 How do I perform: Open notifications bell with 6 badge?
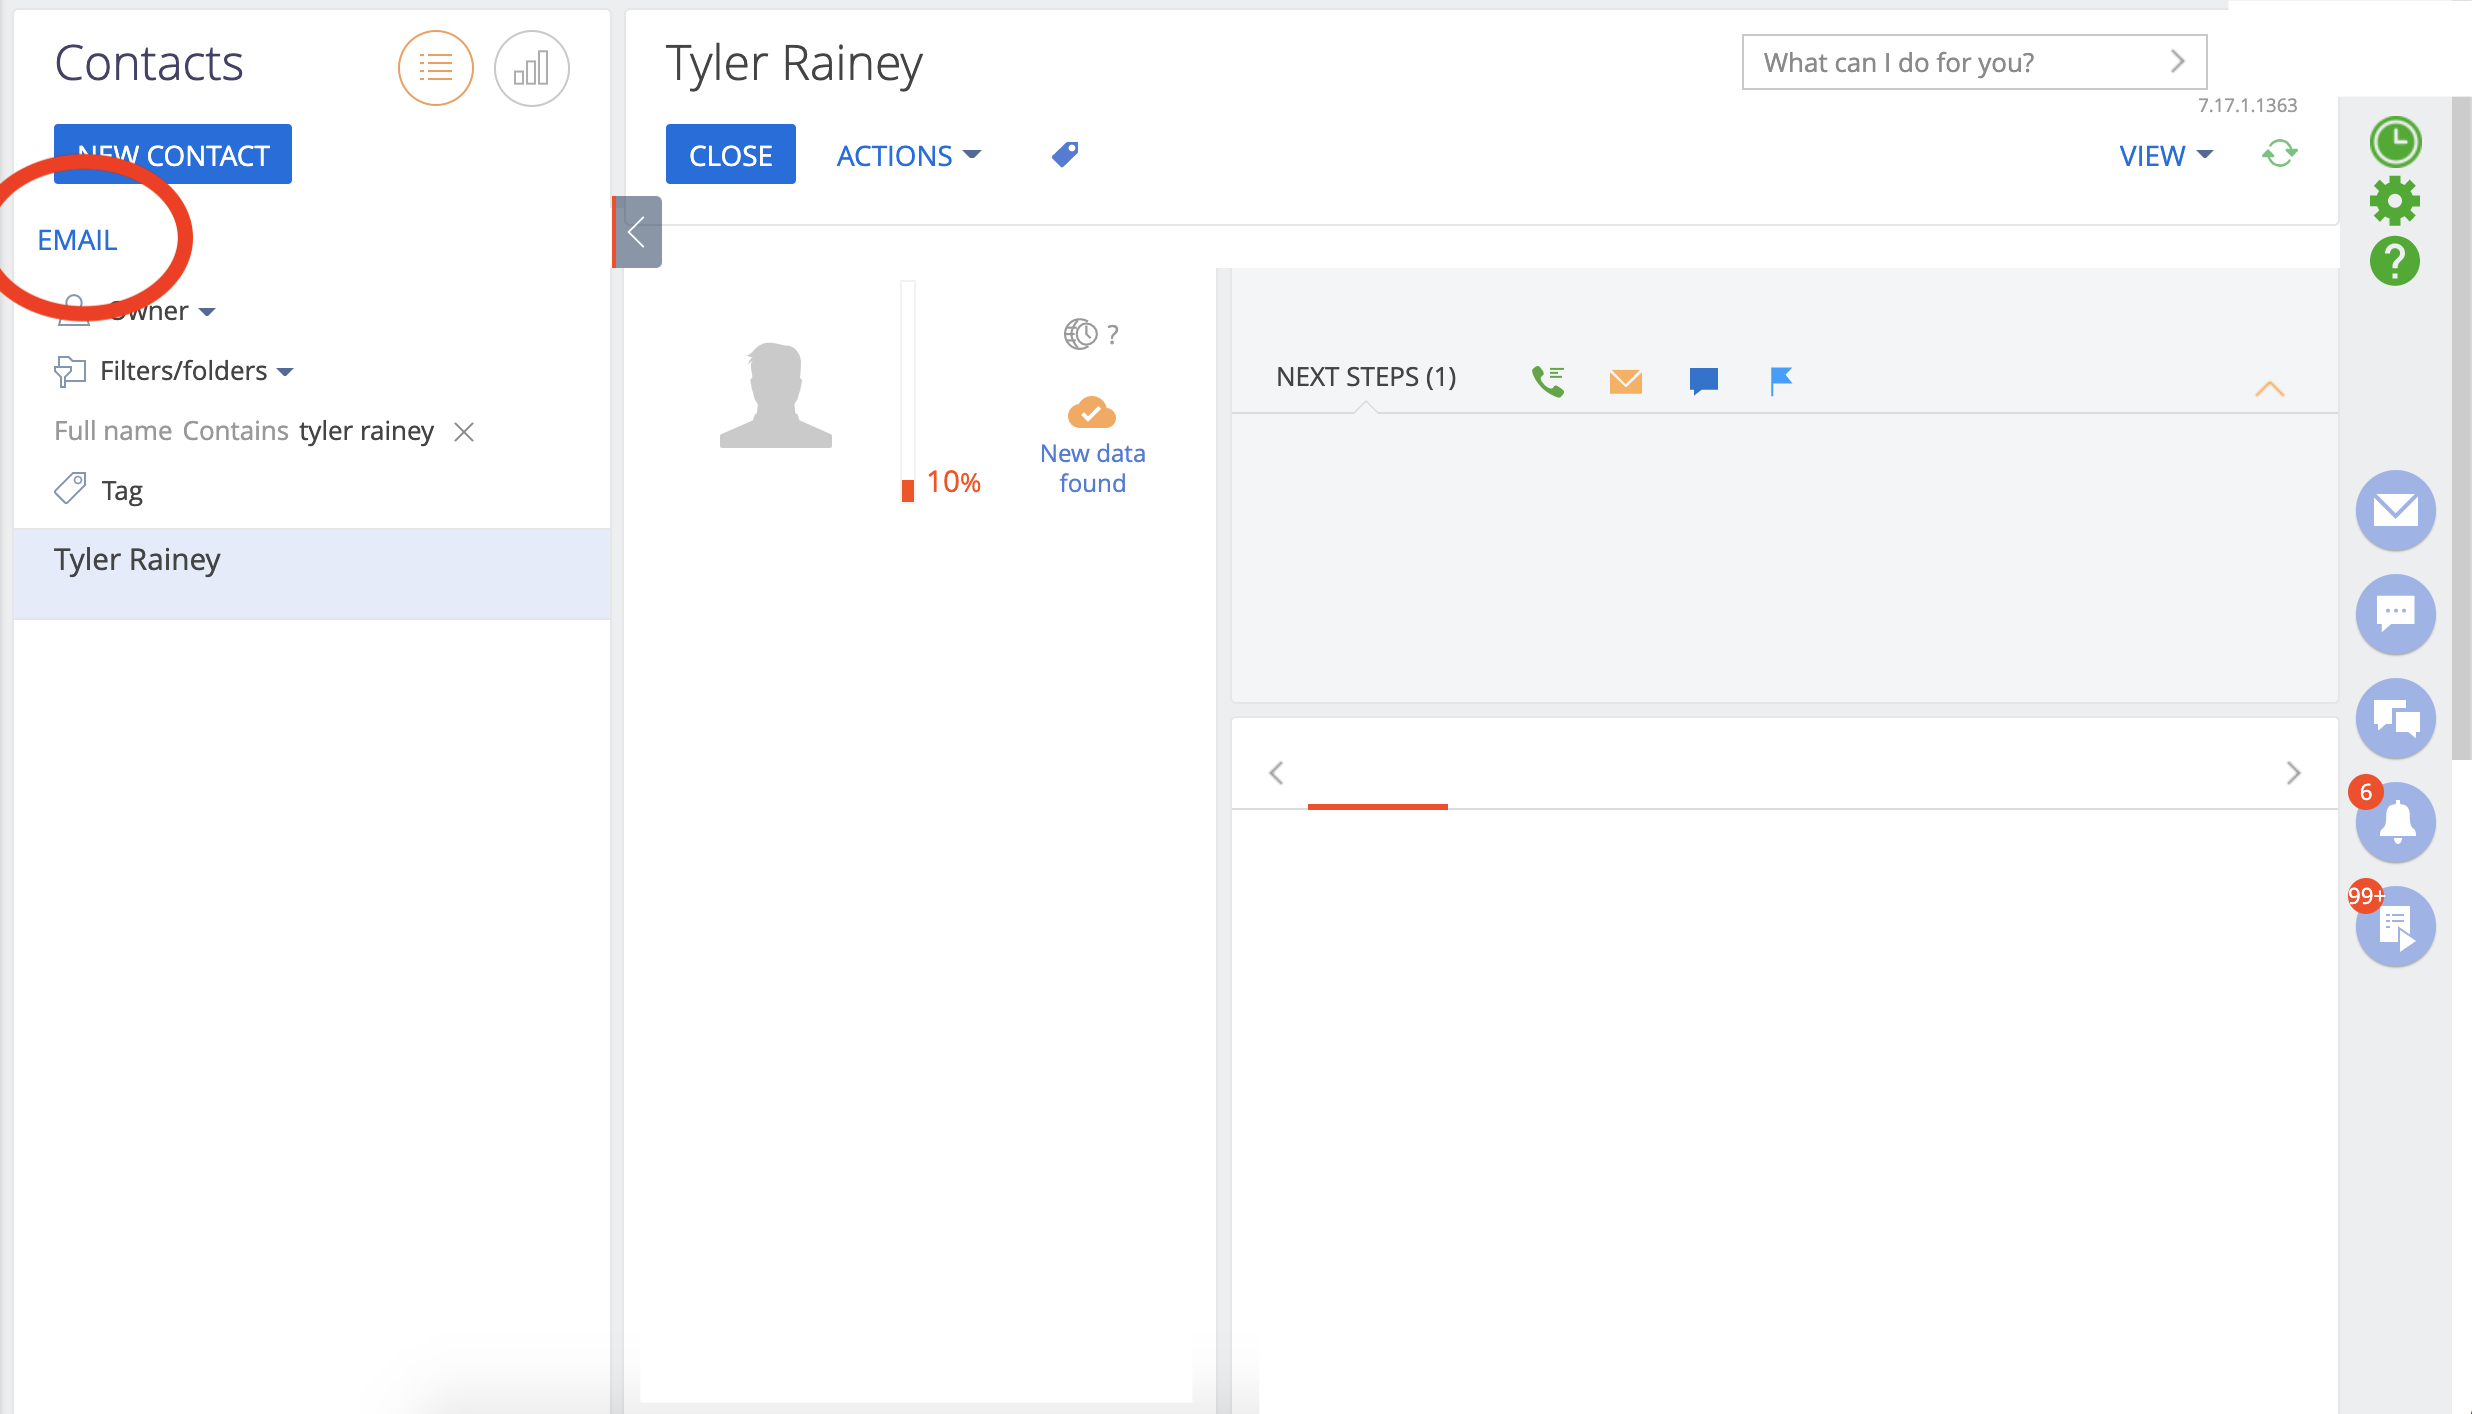point(2396,822)
